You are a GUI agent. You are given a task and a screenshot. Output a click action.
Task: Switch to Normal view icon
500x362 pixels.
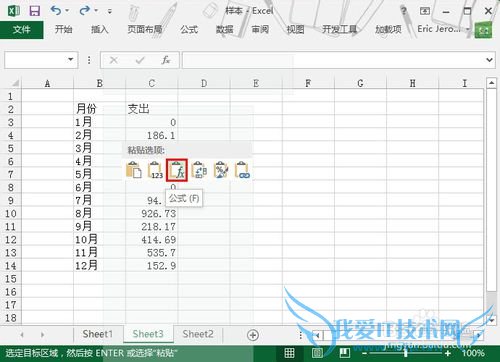click(289, 353)
